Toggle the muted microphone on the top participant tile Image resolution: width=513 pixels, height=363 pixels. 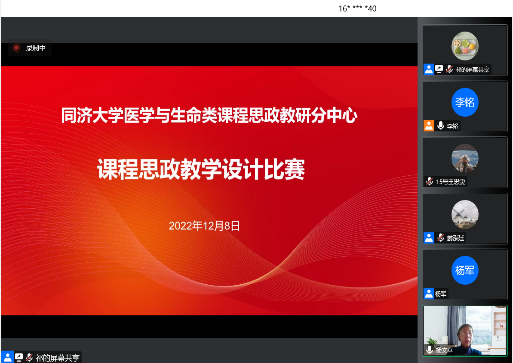(449, 69)
